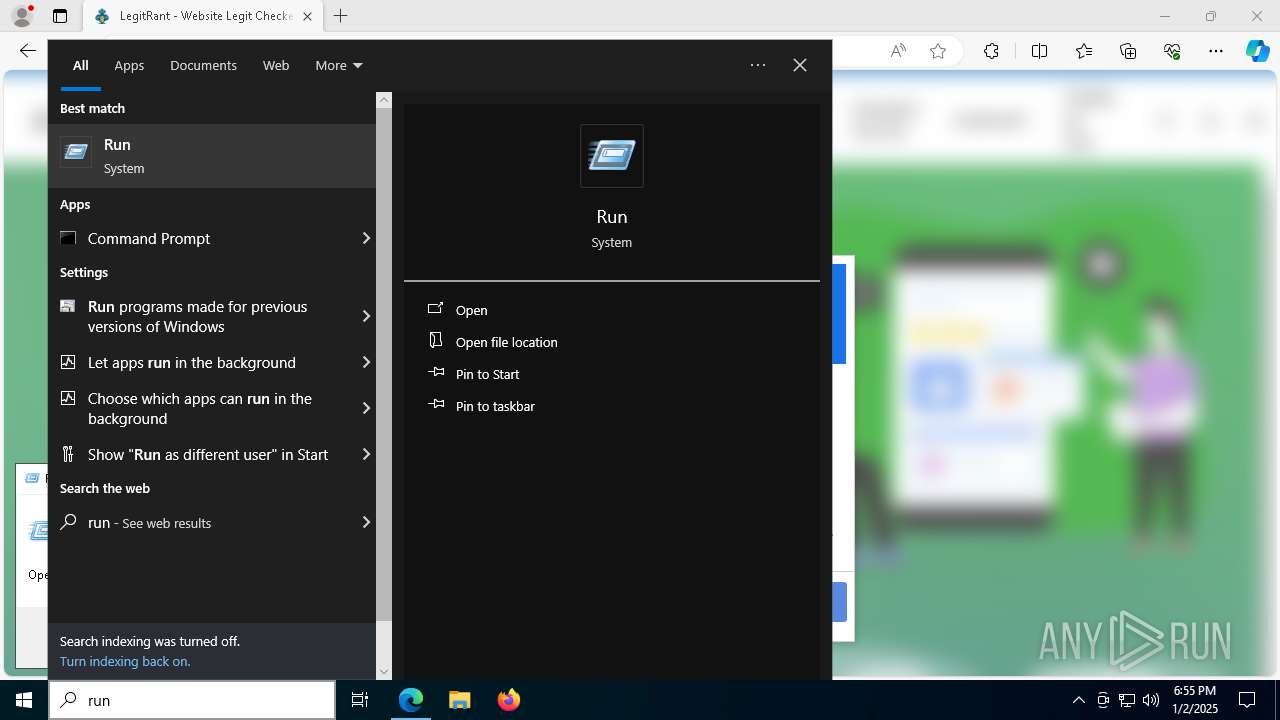Screen dimensions: 1280x720
Task: Select Pin to taskbar
Action: 495,406
